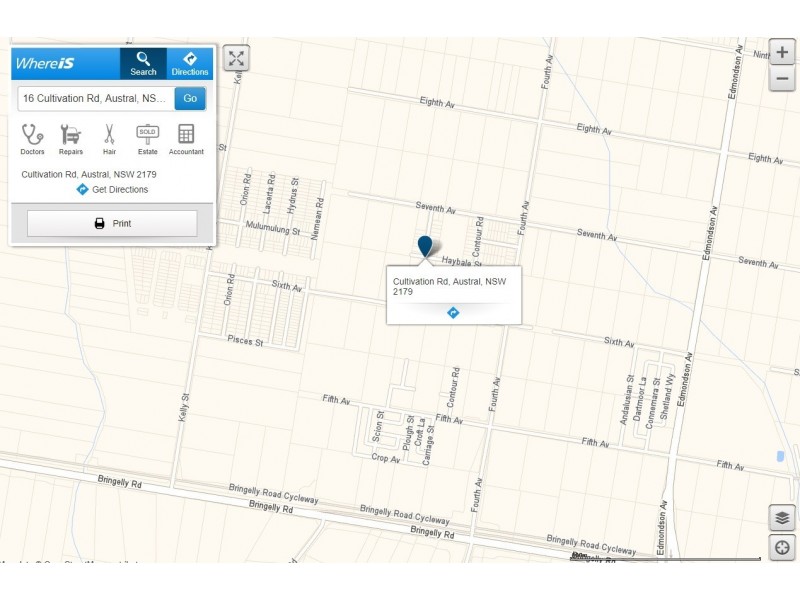Image resolution: width=800 pixels, height=600 pixels.
Task: Select the Accountant calculator icon
Action: pyautogui.click(x=186, y=138)
